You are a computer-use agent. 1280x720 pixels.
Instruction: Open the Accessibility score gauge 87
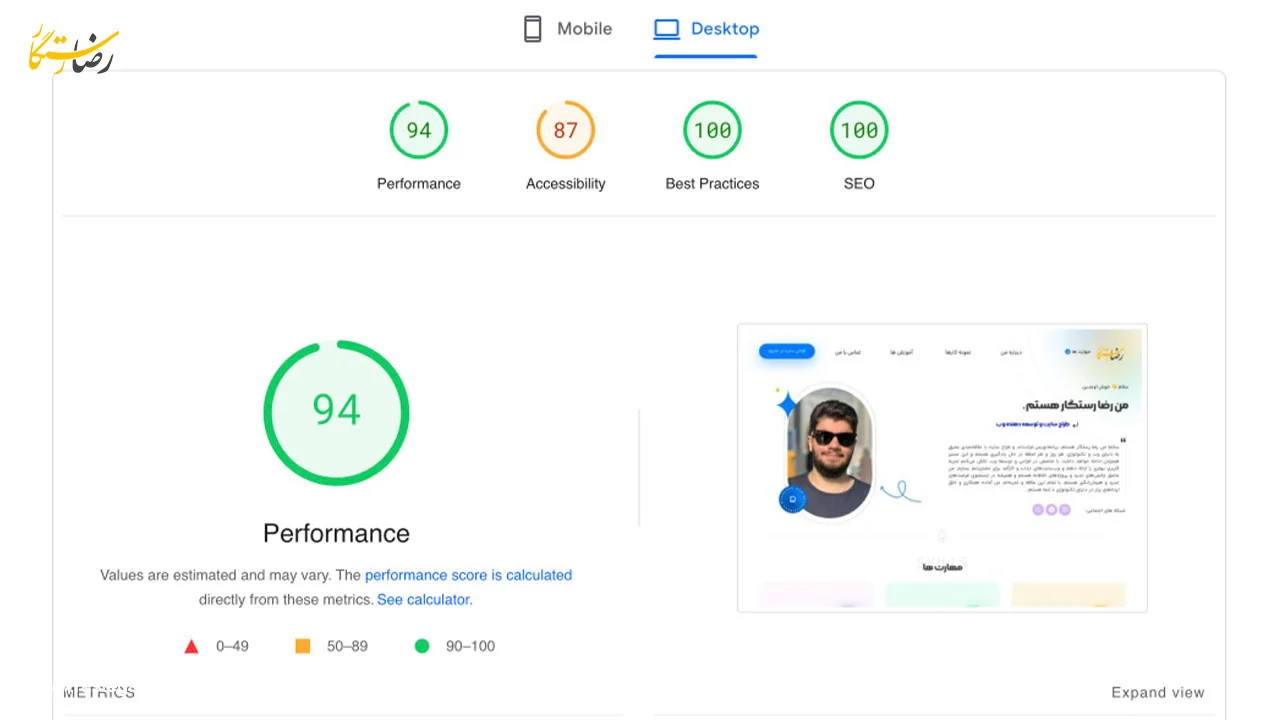(566, 130)
